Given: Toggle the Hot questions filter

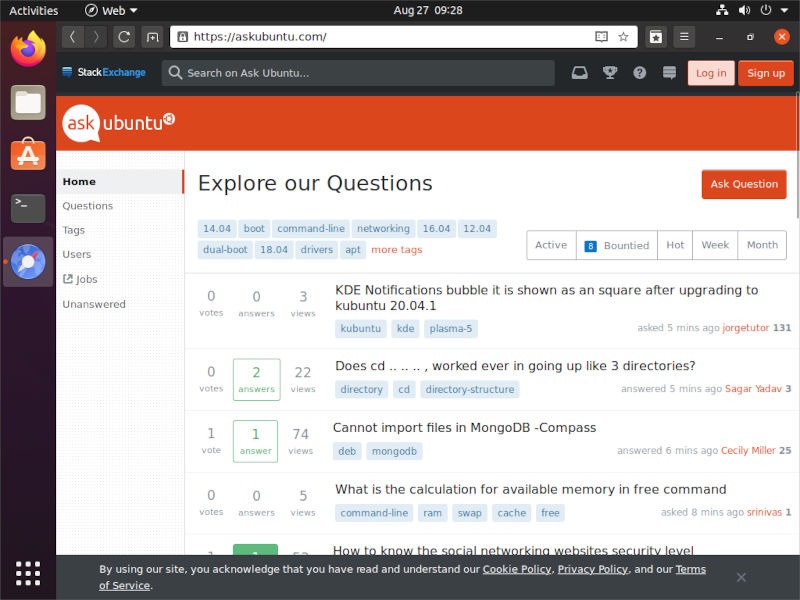Looking at the screenshot, I should 674,245.
